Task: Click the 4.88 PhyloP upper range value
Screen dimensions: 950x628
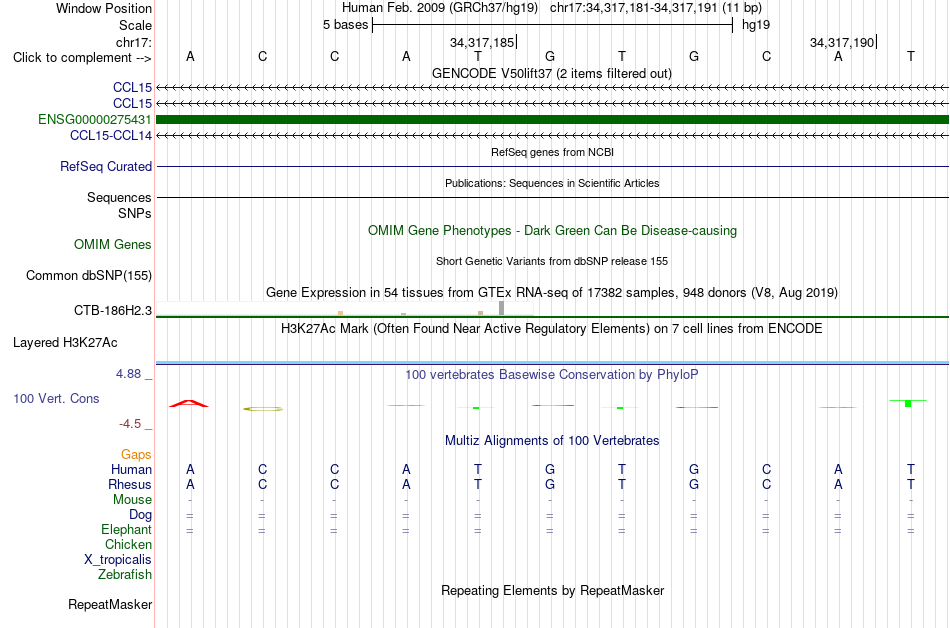Action: [128, 374]
